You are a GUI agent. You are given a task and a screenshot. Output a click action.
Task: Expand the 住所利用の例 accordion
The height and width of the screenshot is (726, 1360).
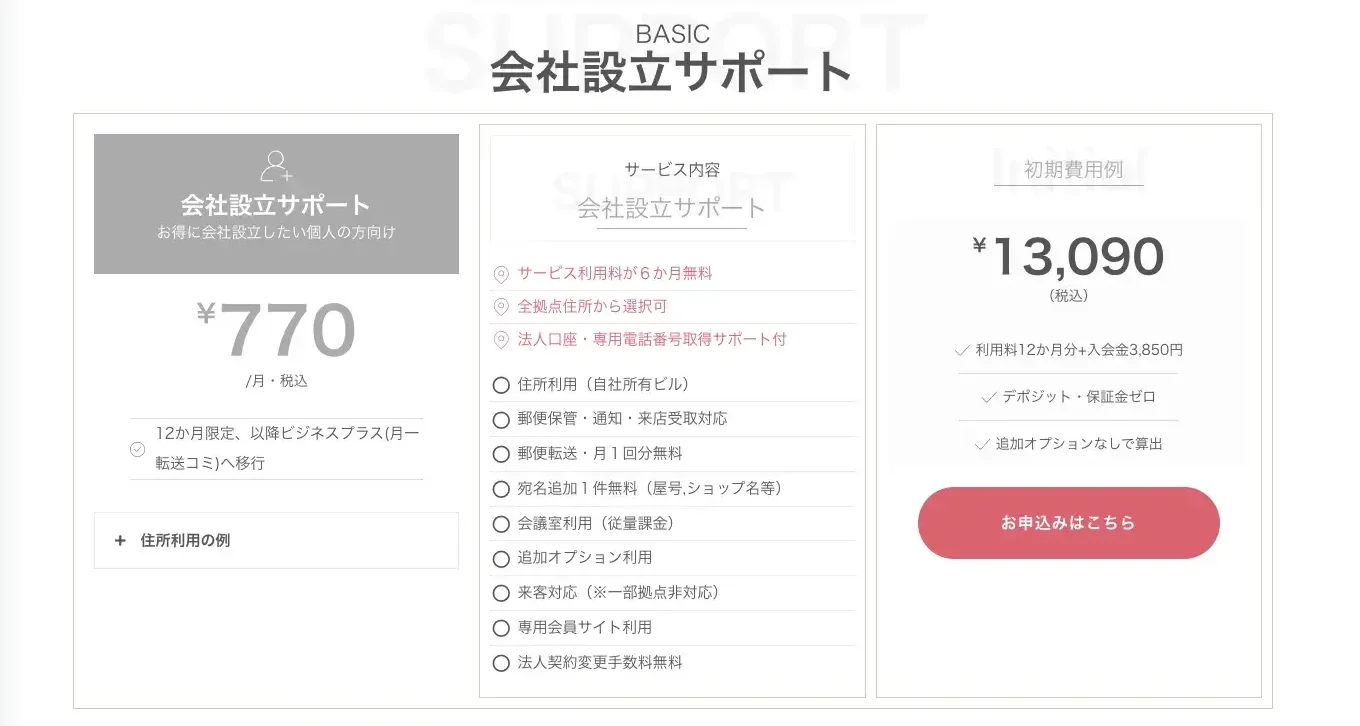pyautogui.click(x=276, y=541)
